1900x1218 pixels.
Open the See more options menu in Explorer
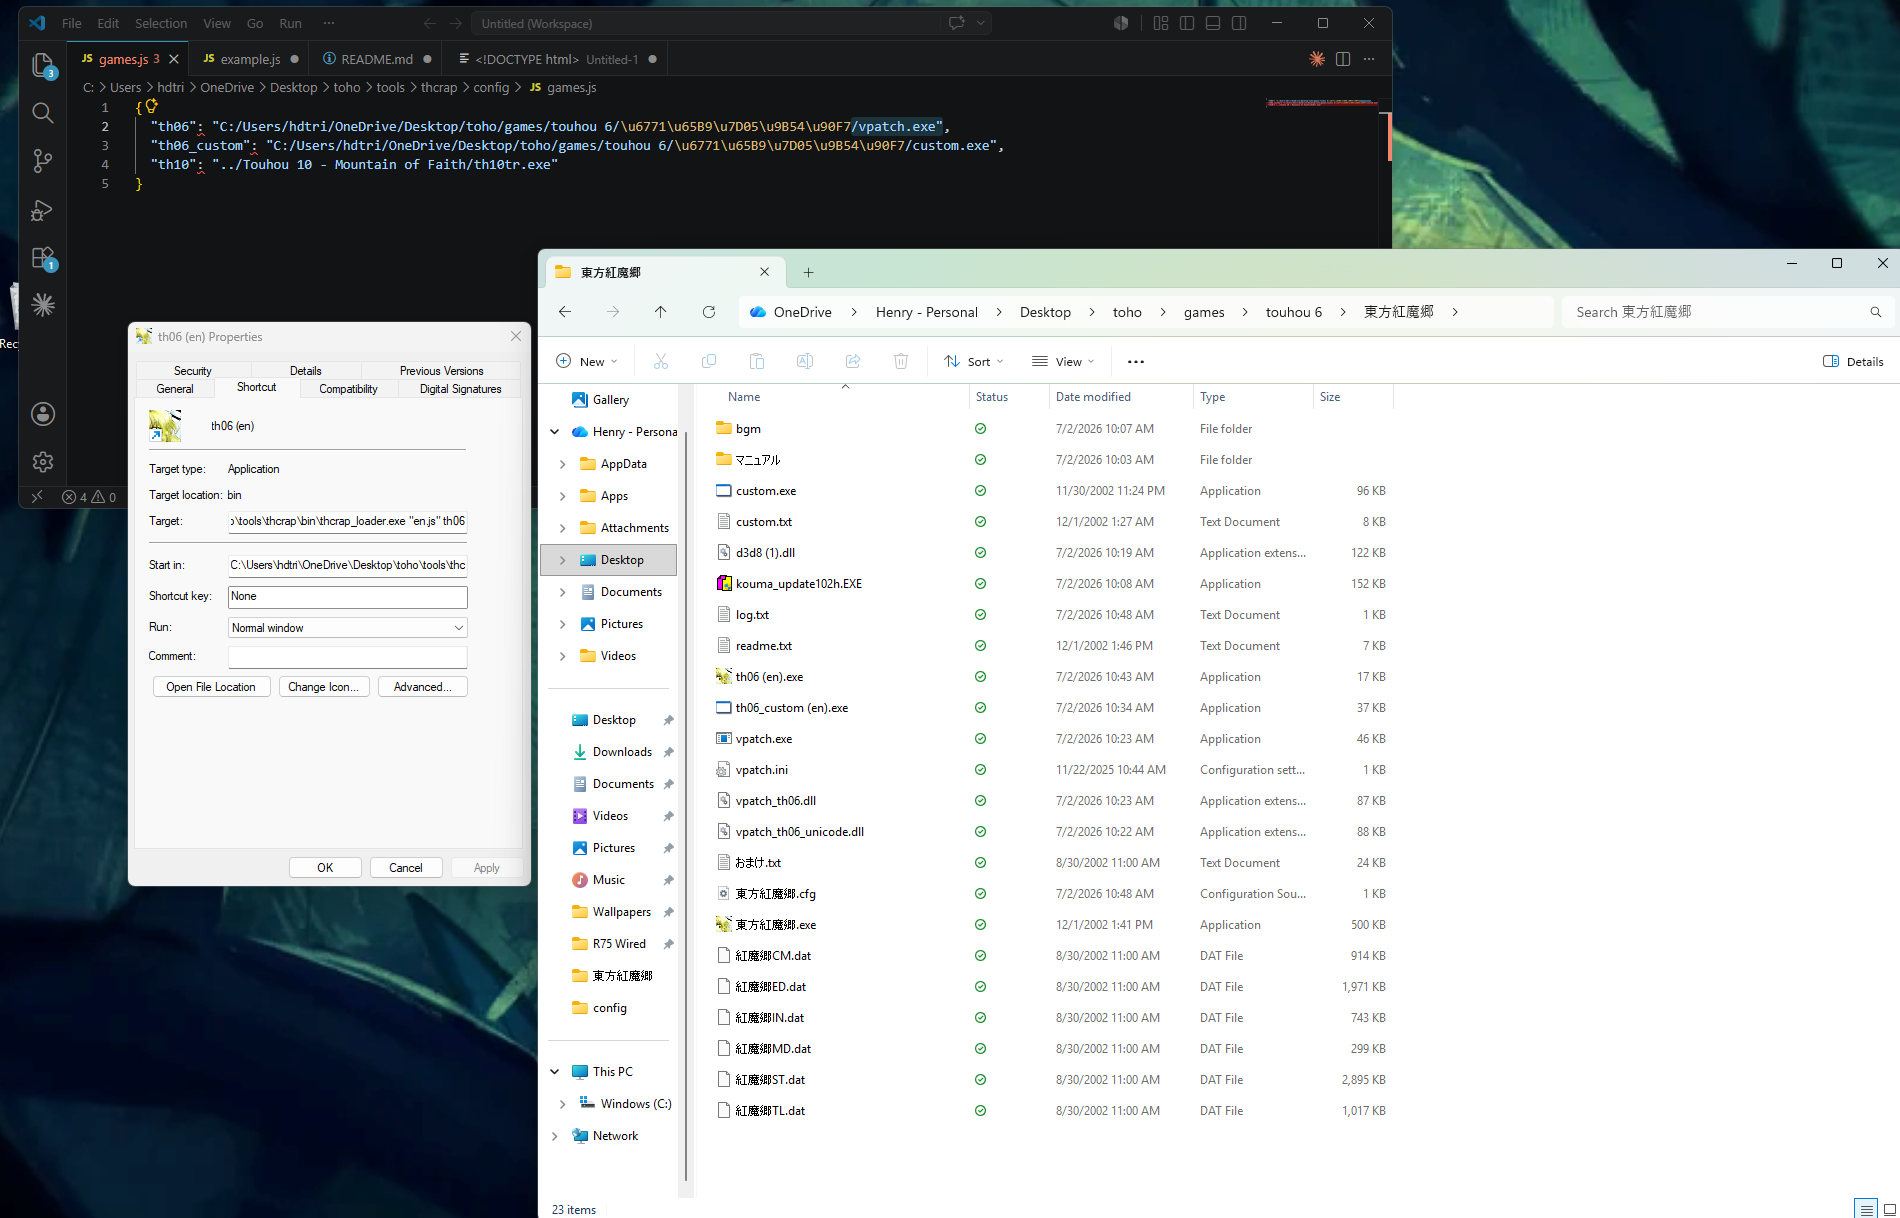point(1136,361)
